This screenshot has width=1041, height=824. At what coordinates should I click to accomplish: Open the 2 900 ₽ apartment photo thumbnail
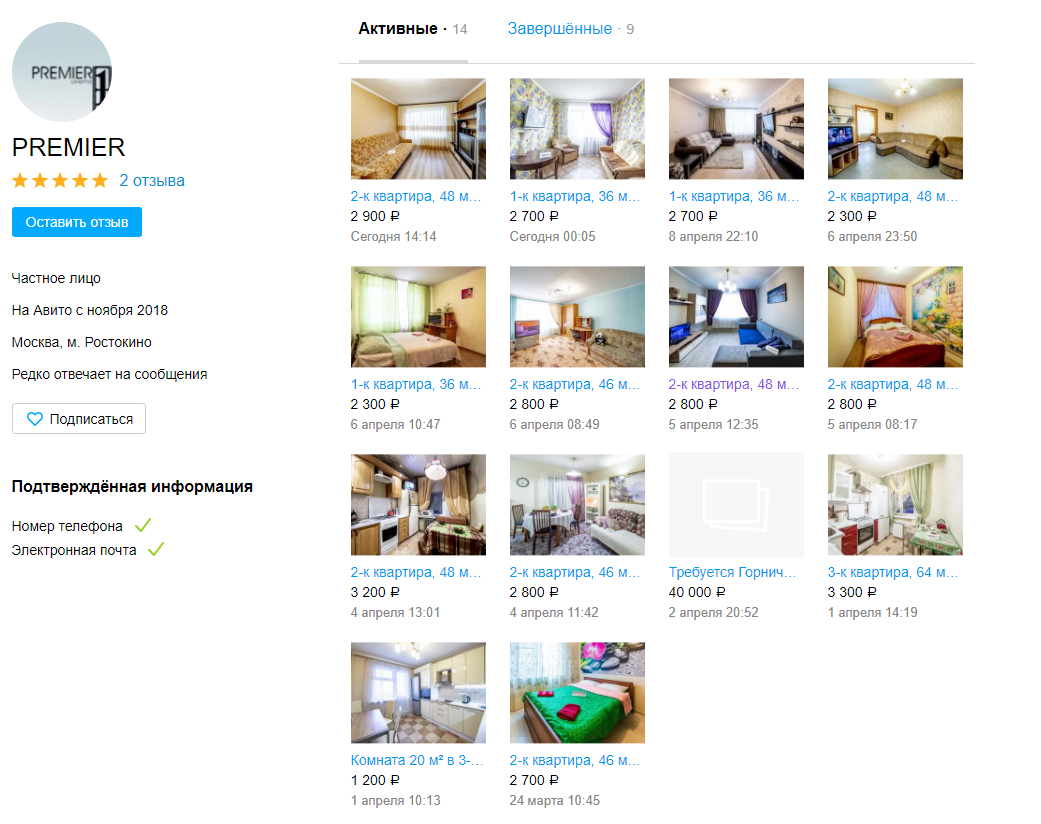[418, 129]
